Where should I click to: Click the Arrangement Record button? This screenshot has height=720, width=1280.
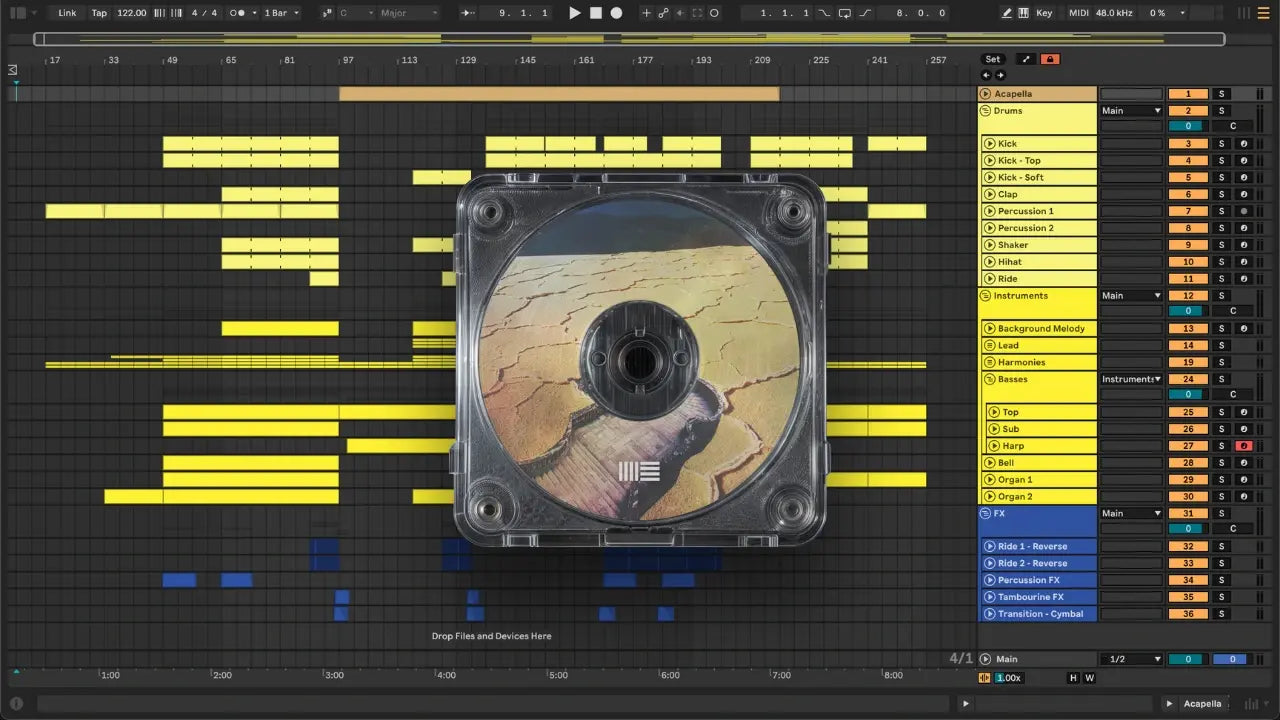click(617, 13)
